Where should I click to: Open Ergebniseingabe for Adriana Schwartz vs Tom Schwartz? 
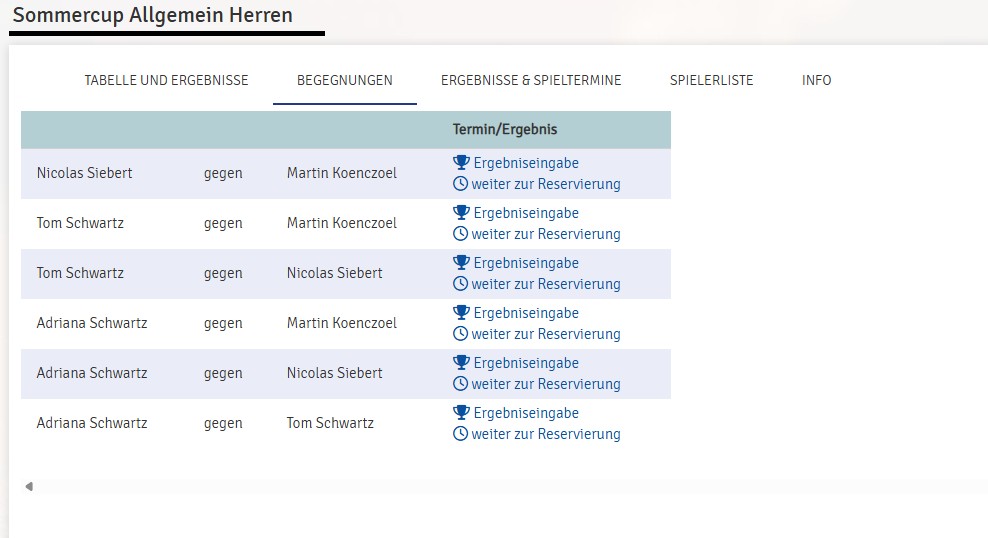tap(526, 413)
